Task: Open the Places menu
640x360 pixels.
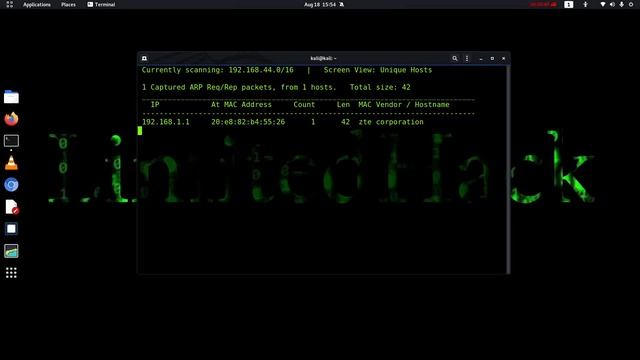Action: tap(68, 4)
